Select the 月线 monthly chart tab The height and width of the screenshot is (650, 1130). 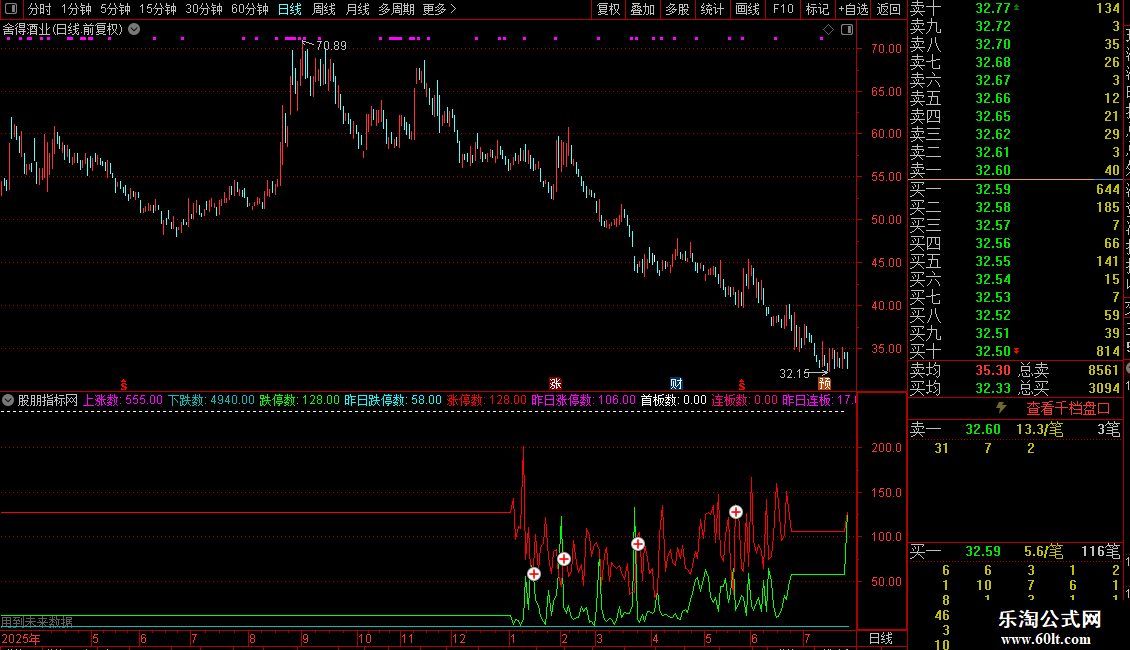357,9
